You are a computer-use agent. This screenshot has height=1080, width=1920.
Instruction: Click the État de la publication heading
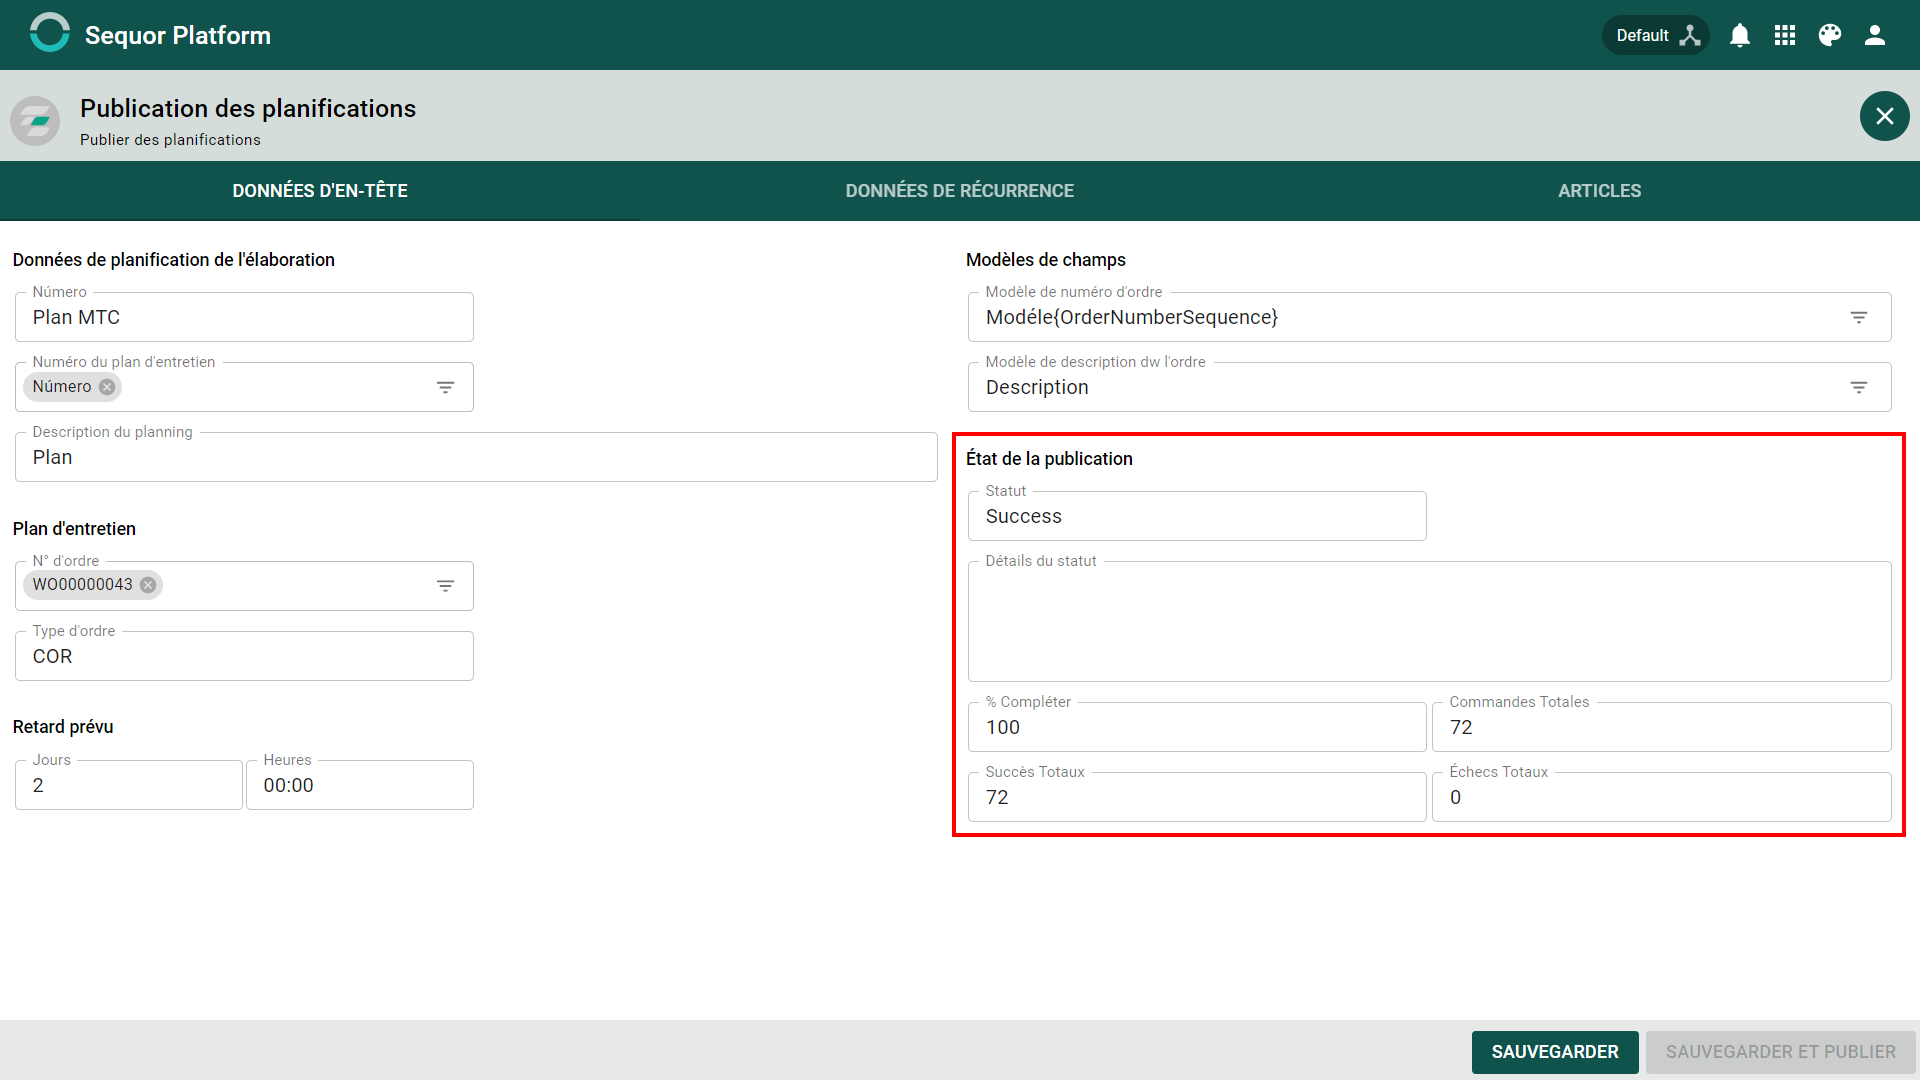tap(1049, 459)
